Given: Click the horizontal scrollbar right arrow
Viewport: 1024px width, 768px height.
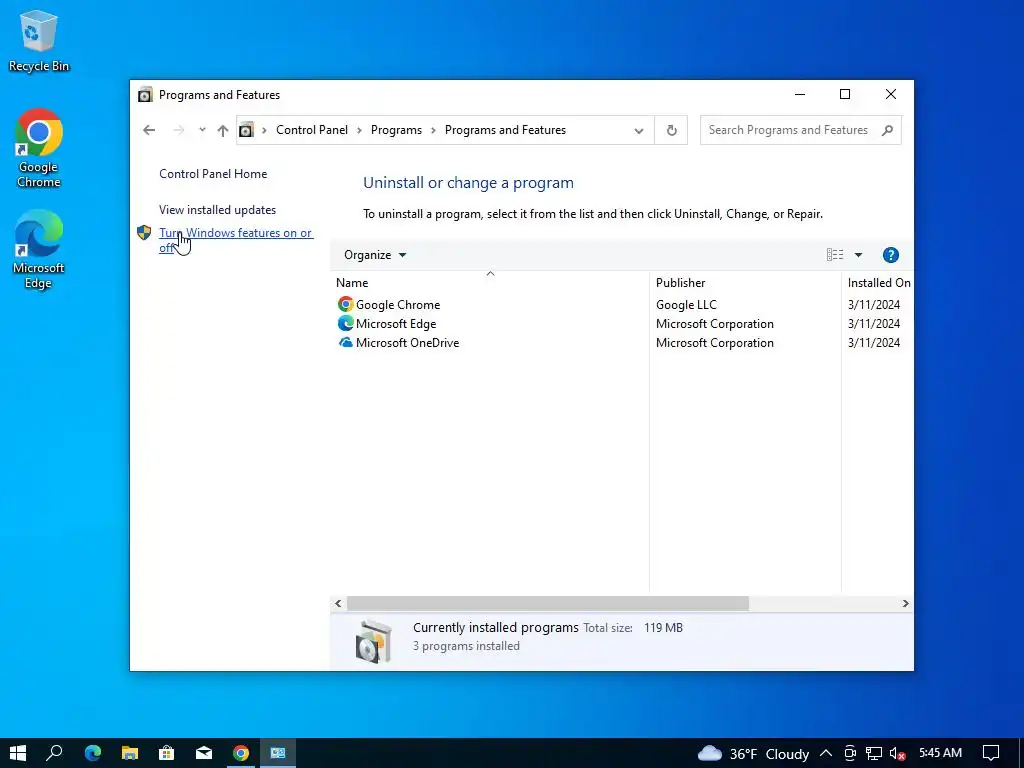Looking at the screenshot, I should [x=906, y=603].
